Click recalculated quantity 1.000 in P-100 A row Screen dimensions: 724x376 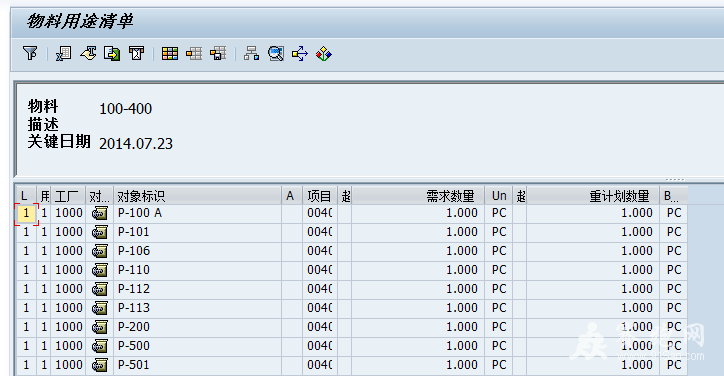(x=593, y=213)
